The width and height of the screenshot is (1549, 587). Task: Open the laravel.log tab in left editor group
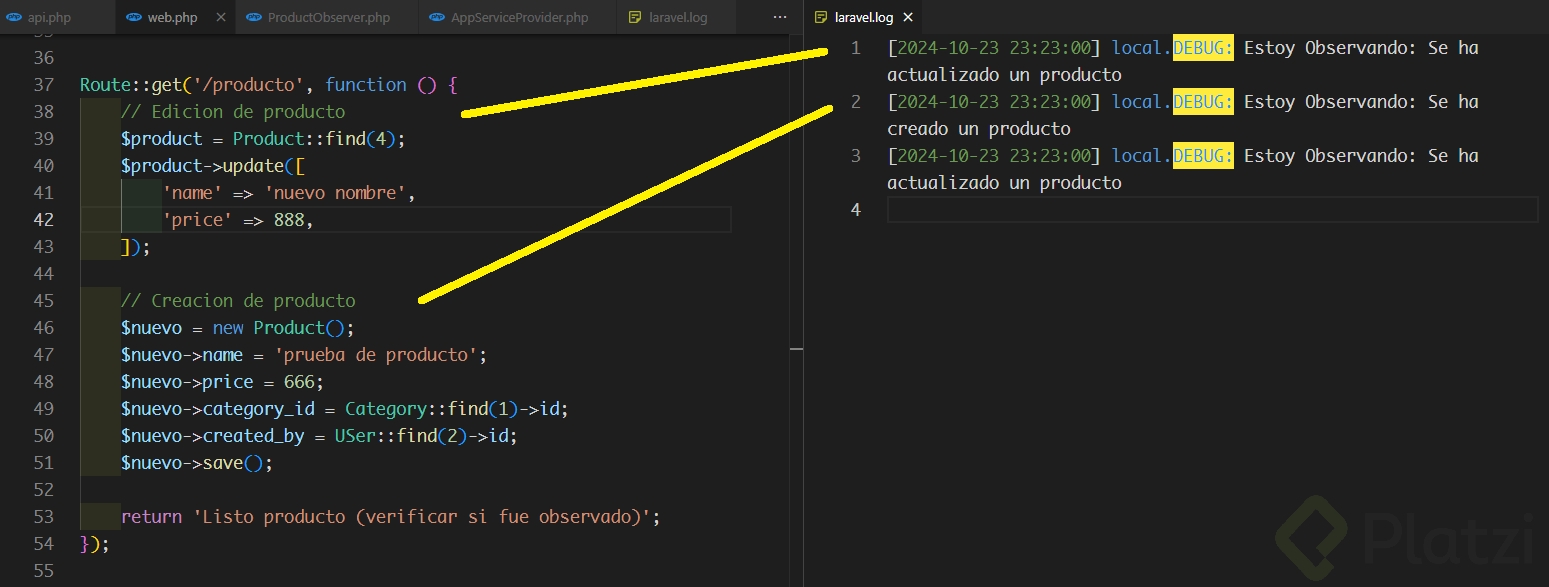(678, 18)
